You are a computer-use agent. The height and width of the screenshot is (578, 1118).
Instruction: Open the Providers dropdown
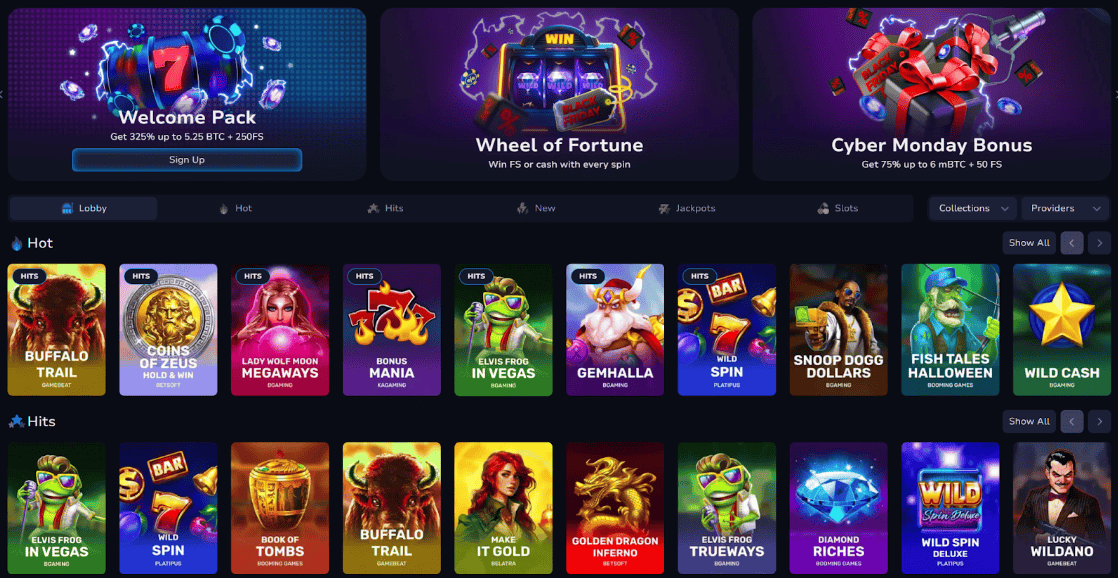[1065, 209]
